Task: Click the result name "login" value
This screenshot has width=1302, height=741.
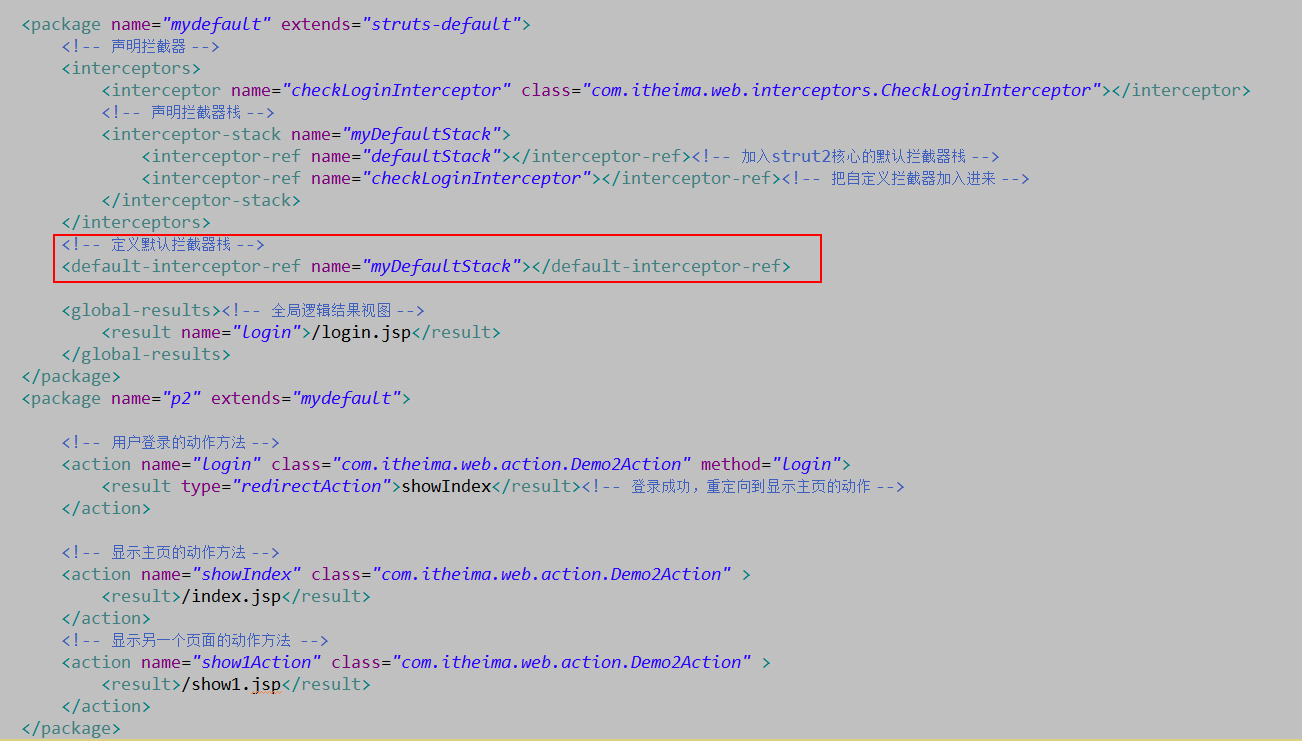Action: 266,332
